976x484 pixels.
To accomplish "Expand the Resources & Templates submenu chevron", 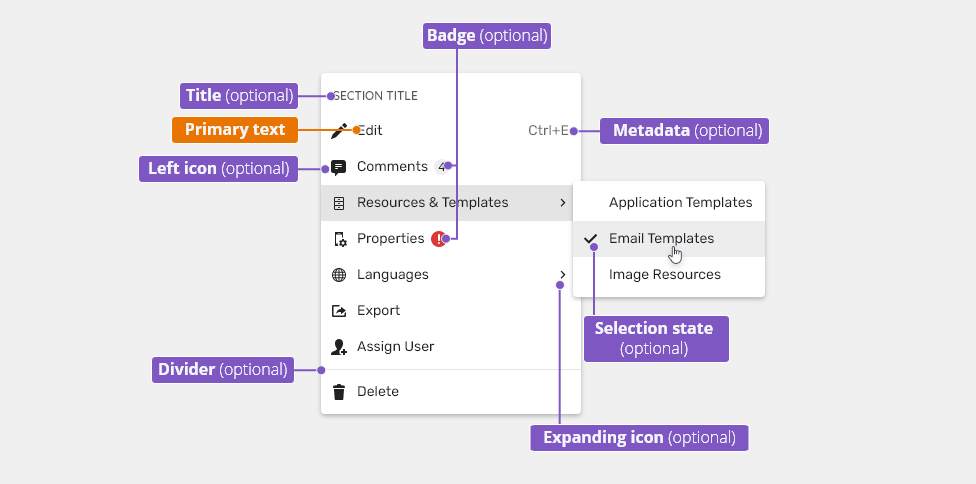I will pyautogui.click(x=563, y=203).
